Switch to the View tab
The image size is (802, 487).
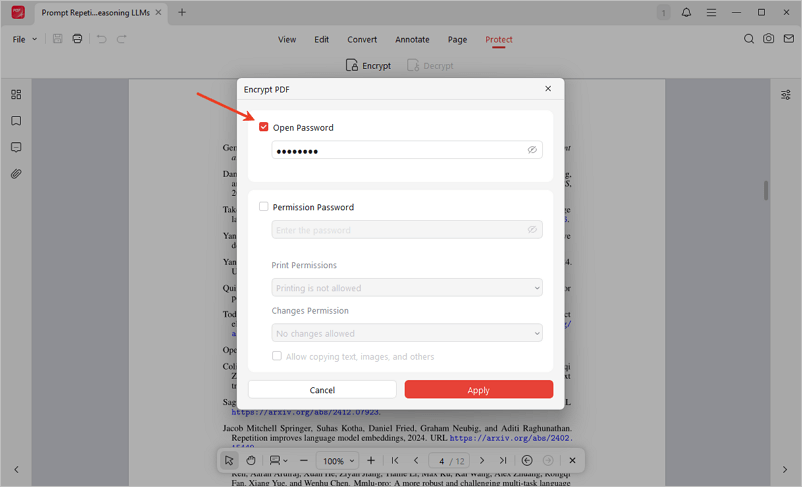[x=287, y=39]
